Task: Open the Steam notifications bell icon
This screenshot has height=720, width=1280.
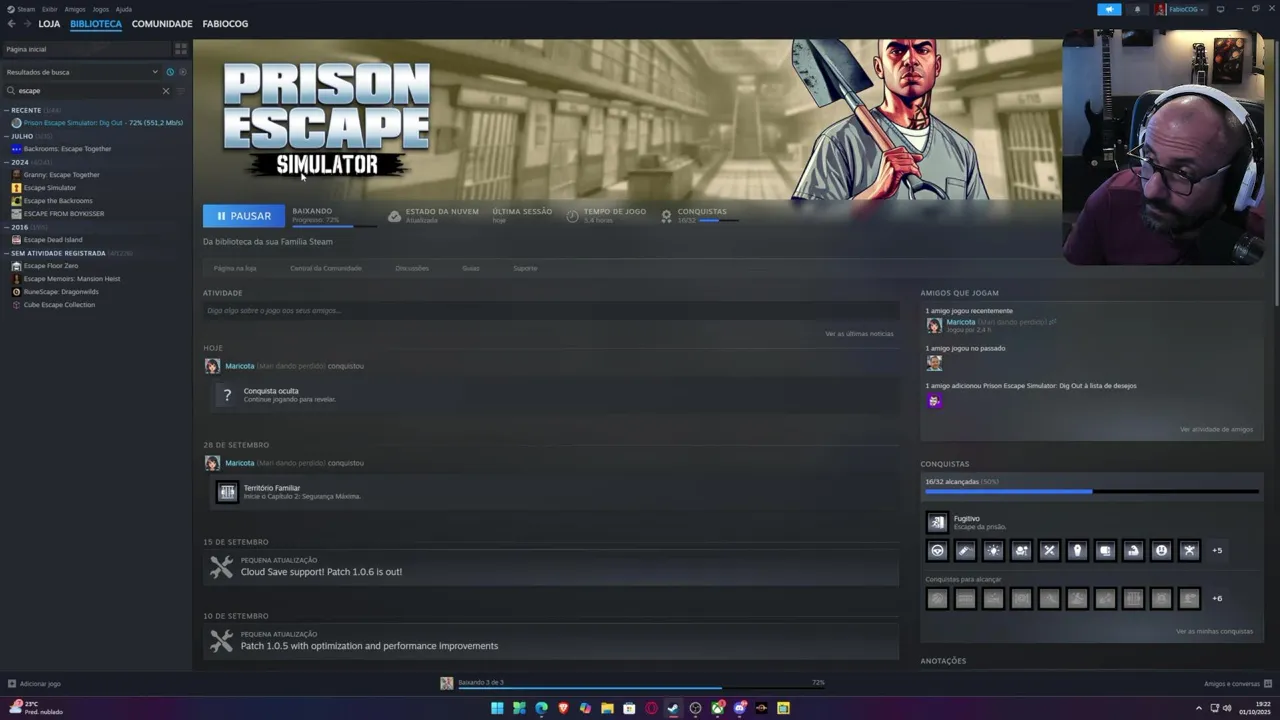Action: 1137,9
